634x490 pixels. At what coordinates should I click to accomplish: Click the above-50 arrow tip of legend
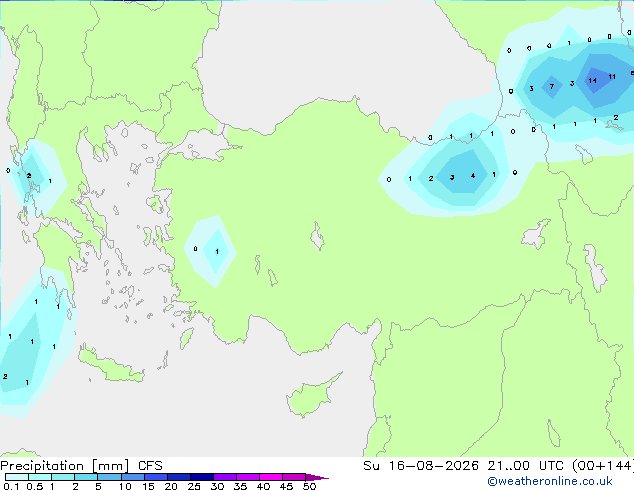(317, 477)
